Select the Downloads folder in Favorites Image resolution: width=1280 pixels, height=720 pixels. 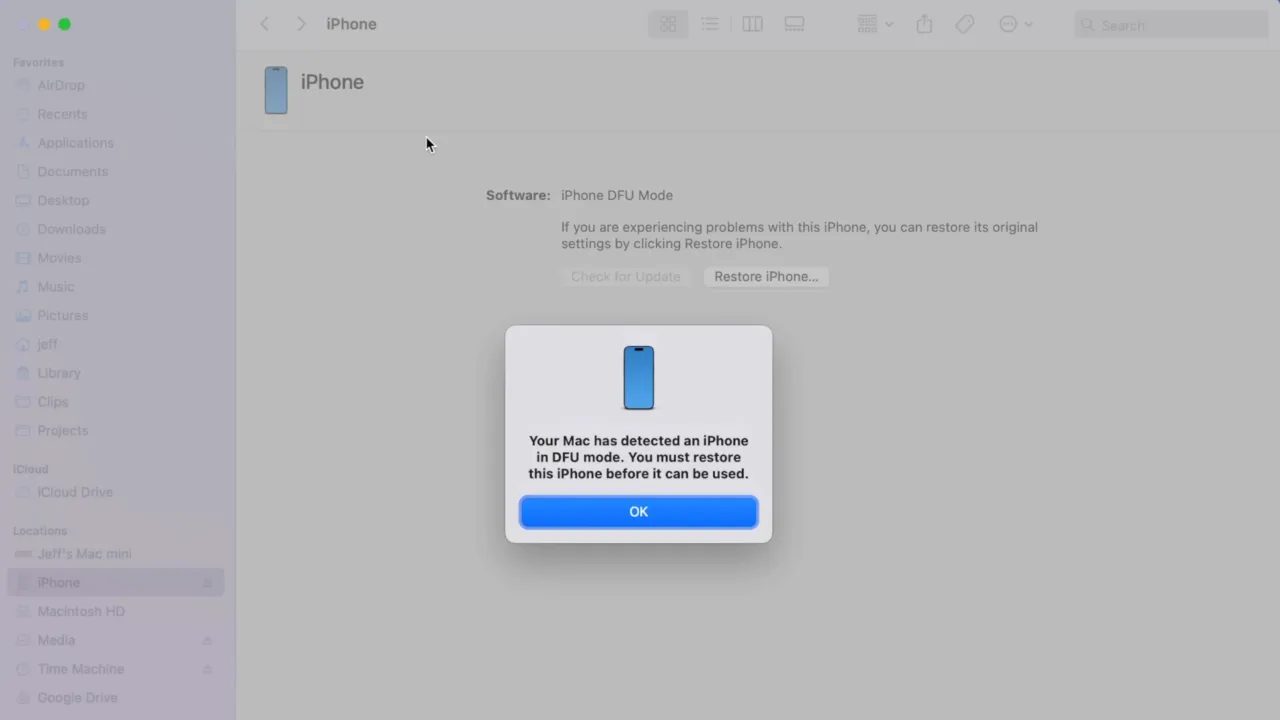pos(71,229)
